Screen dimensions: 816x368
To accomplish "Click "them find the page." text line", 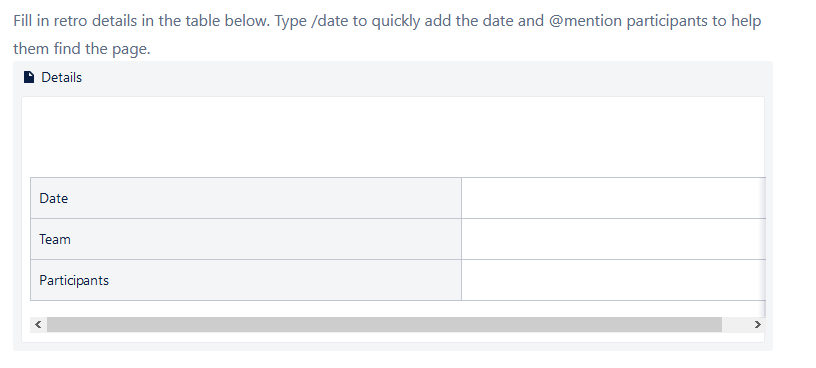I will [x=82, y=49].
